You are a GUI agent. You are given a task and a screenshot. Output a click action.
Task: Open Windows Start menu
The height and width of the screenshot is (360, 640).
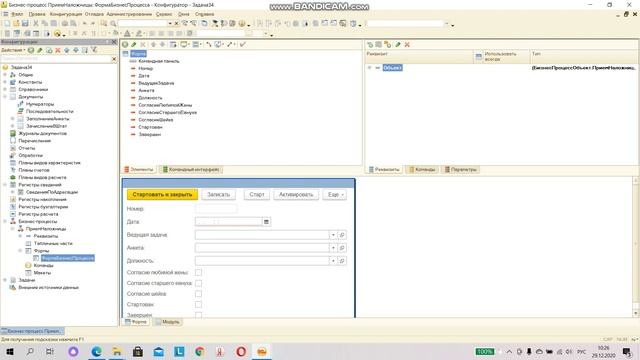point(10,351)
